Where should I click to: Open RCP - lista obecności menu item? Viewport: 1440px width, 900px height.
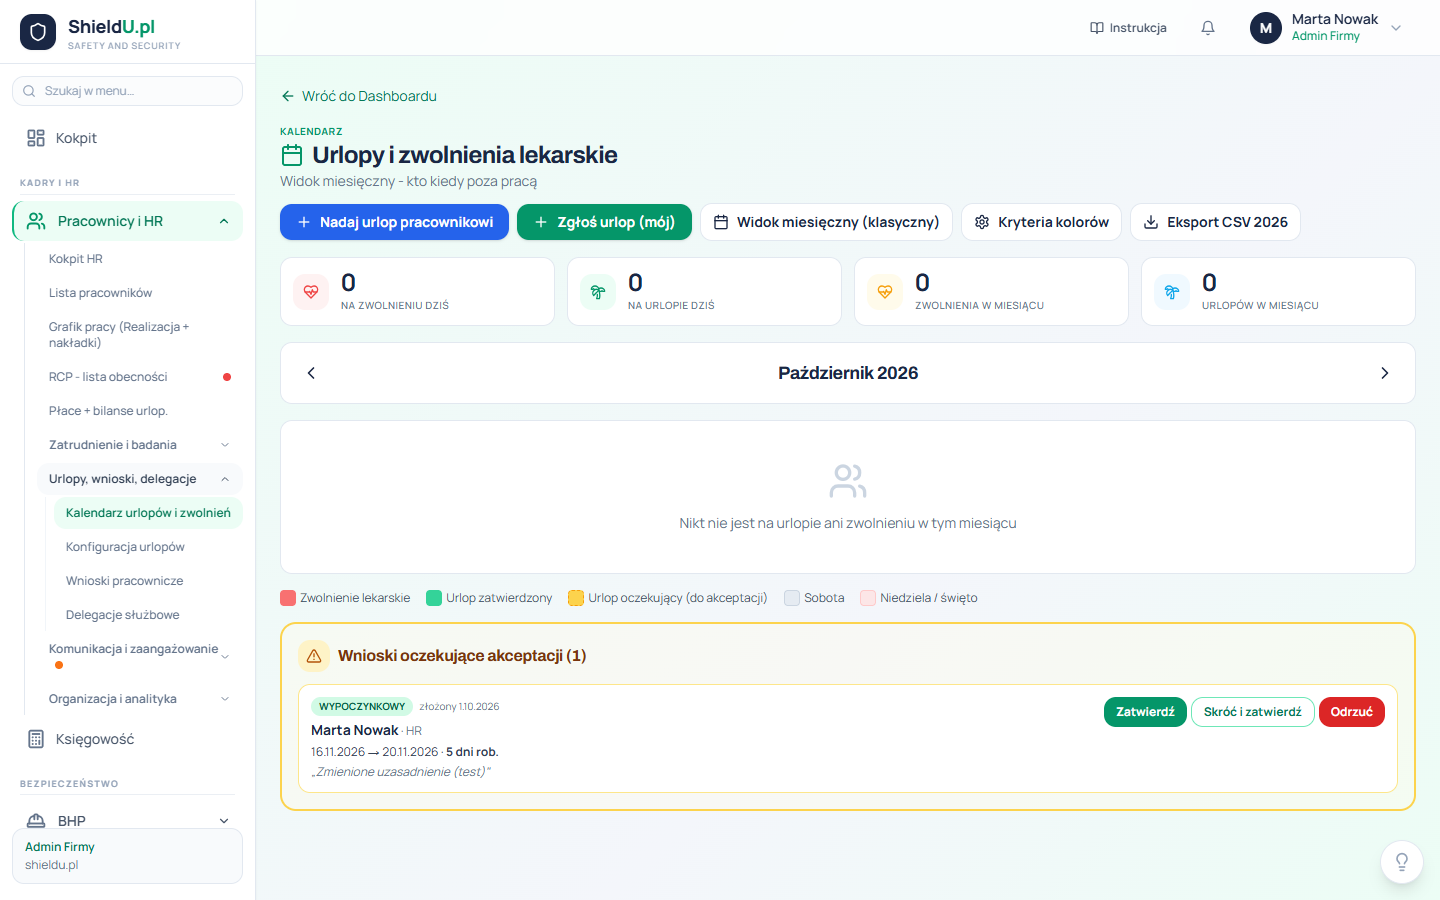pyautogui.click(x=139, y=377)
